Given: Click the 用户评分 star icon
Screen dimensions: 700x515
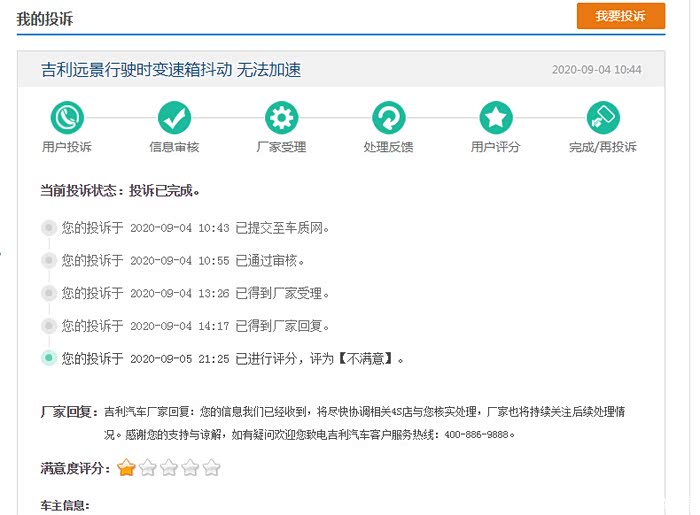Looking at the screenshot, I should coord(496,118).
